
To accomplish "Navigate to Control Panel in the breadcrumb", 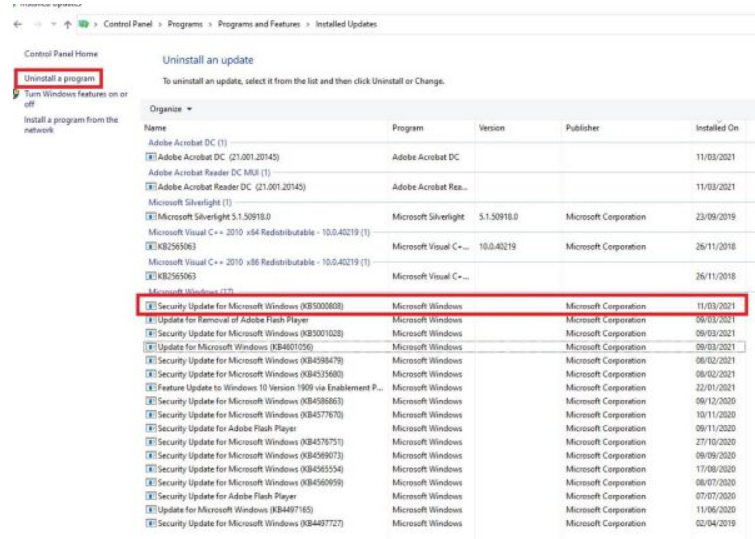I will tap(128, 24).
